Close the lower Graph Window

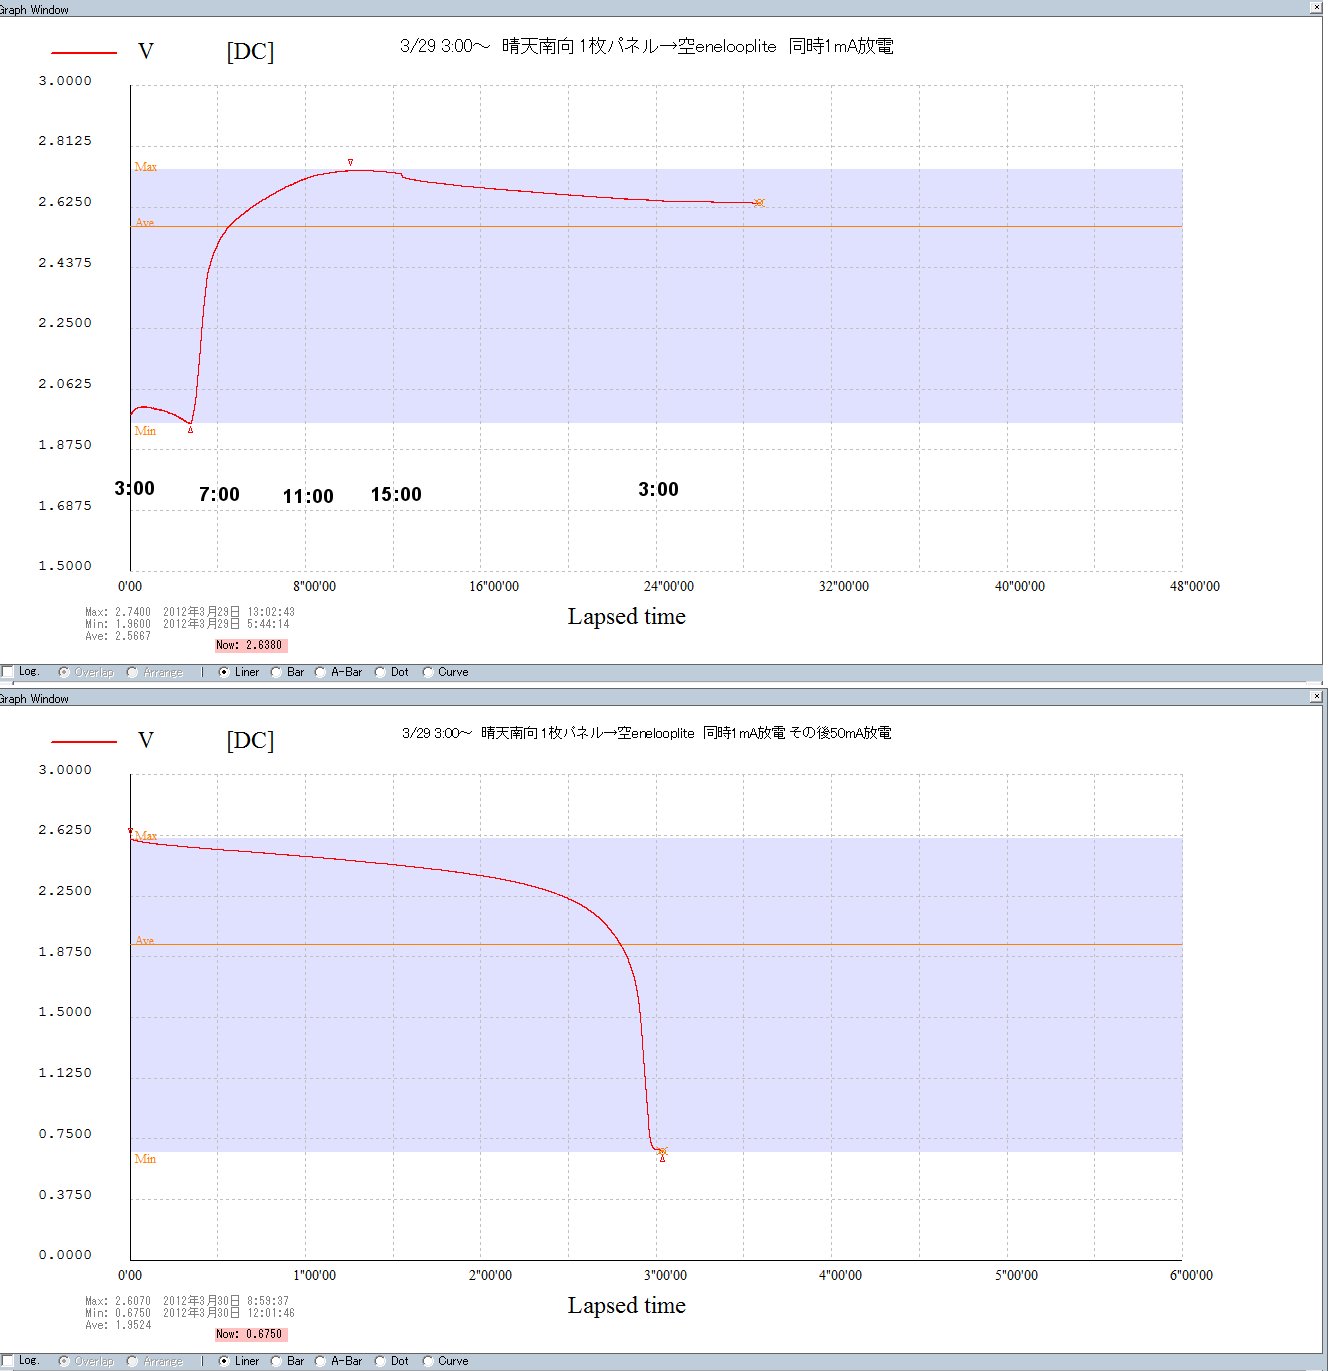pos(1316,696)
